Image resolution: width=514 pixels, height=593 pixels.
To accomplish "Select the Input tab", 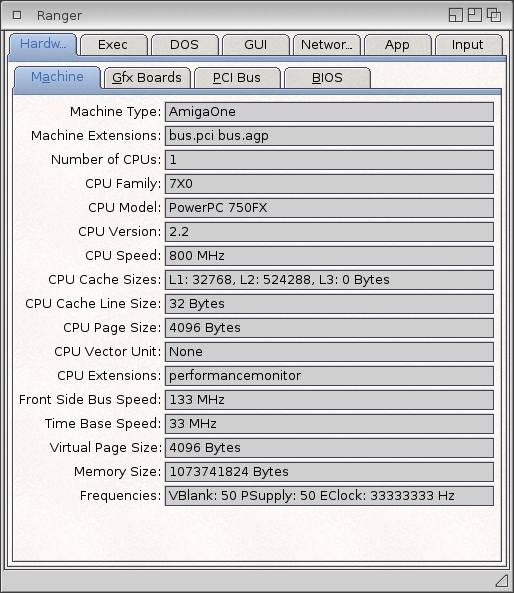I will tap(468, 45).
